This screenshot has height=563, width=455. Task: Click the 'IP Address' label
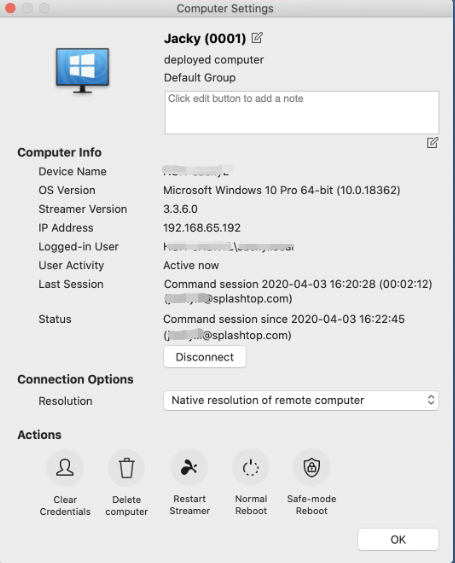[66, 228]
